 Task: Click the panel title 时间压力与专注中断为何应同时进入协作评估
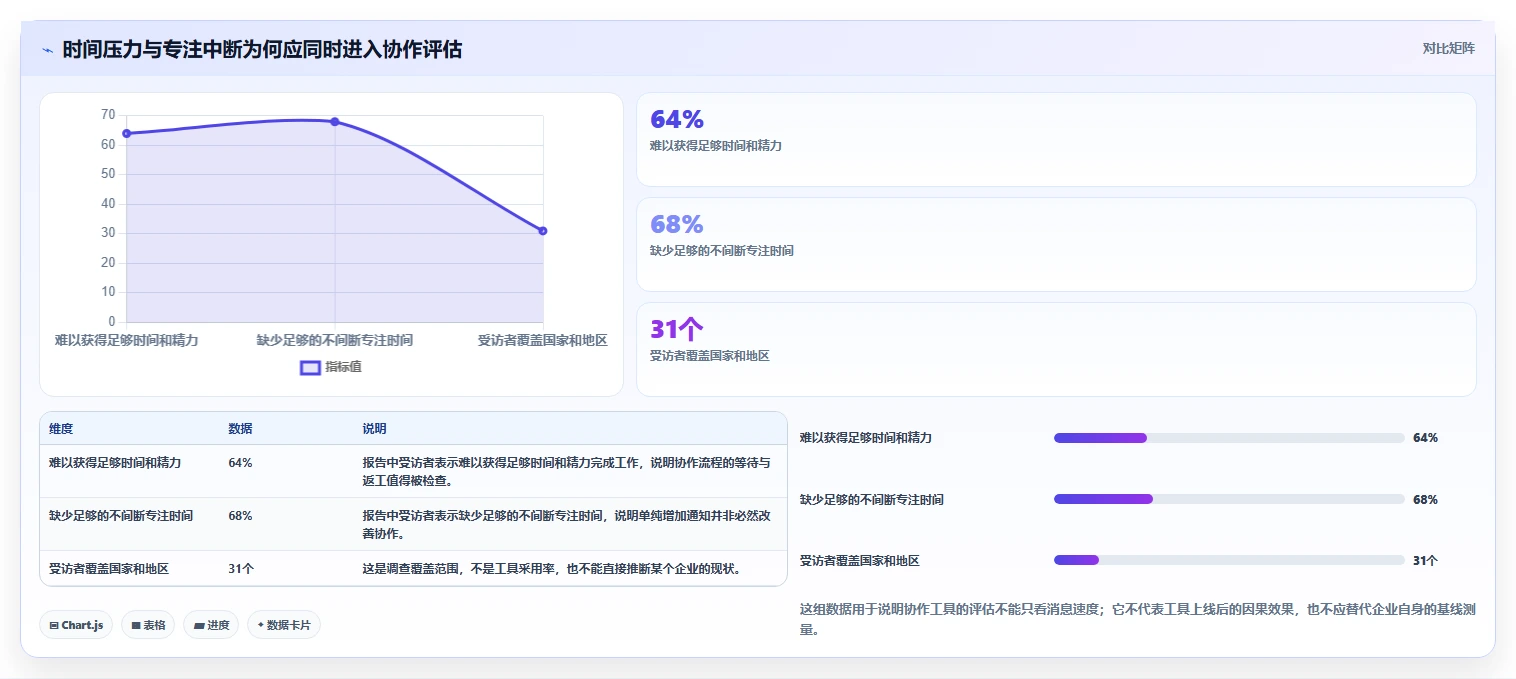[262, 49]
